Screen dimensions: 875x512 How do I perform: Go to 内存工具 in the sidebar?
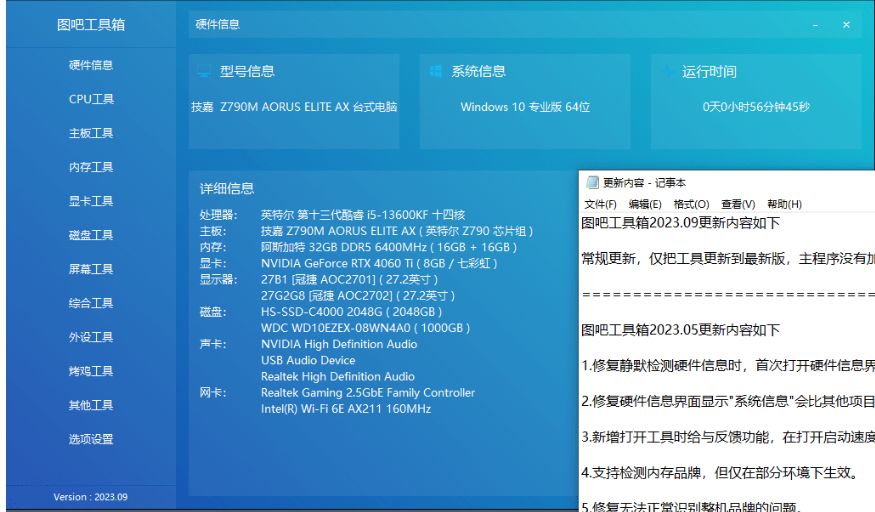point(91,167)
